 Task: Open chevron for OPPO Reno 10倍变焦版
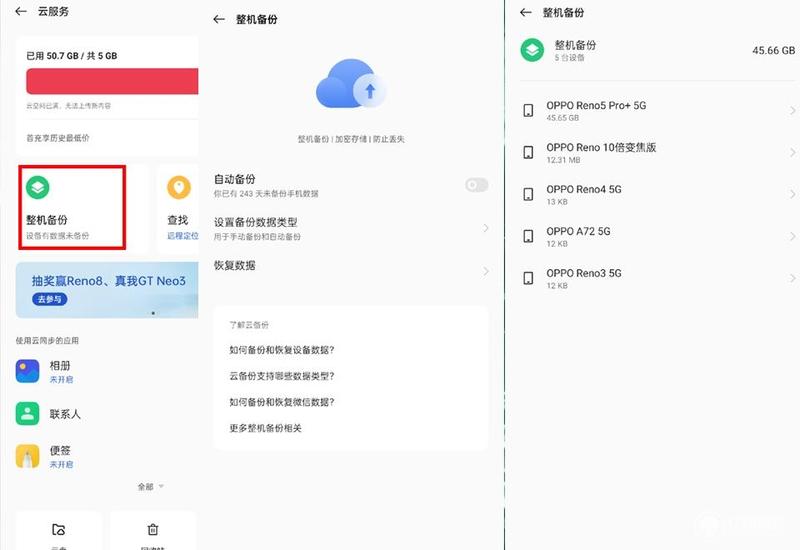792,153
